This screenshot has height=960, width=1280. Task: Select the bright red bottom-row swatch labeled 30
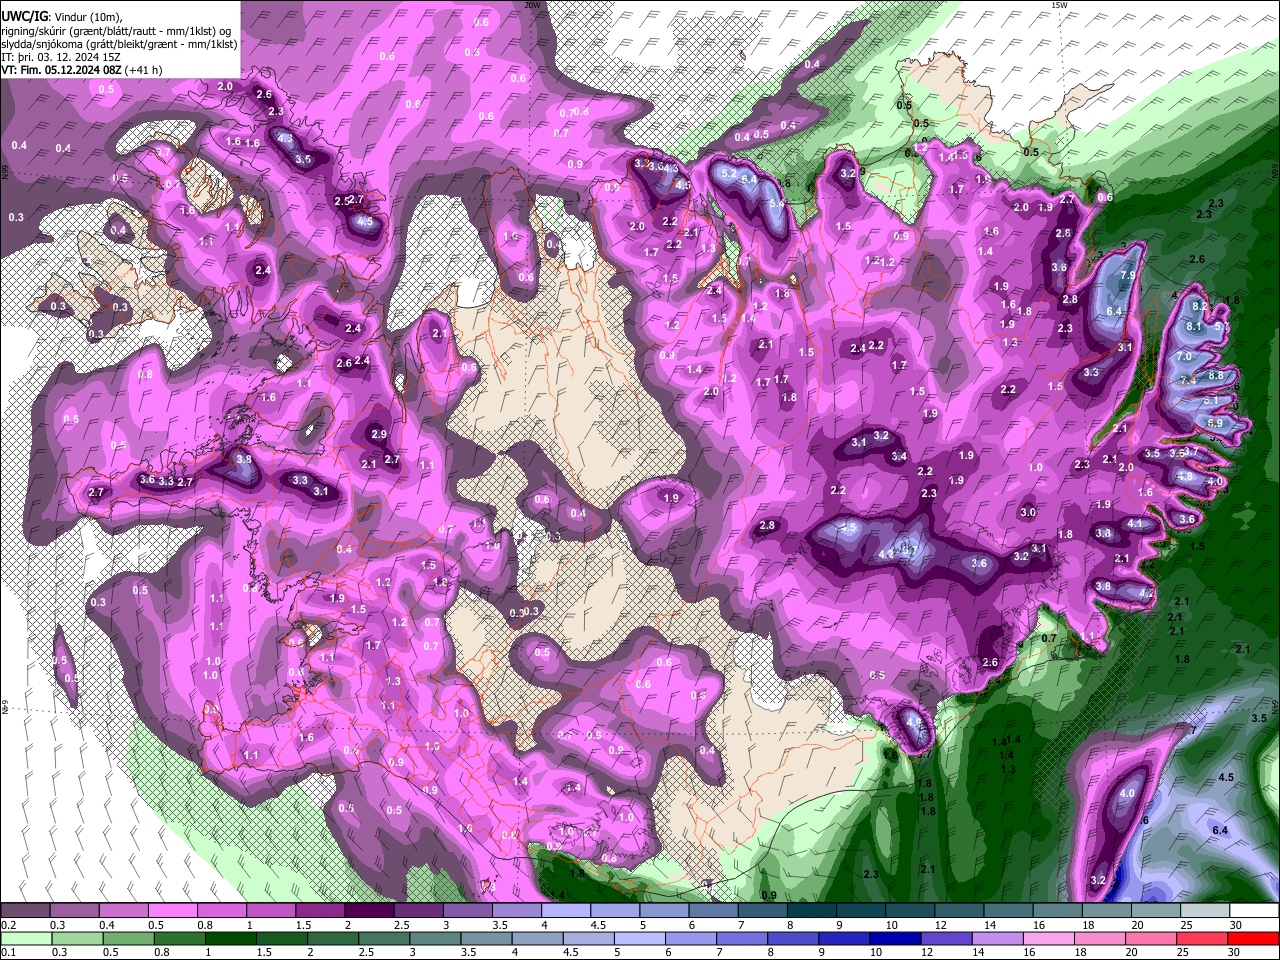(1252, 938)
